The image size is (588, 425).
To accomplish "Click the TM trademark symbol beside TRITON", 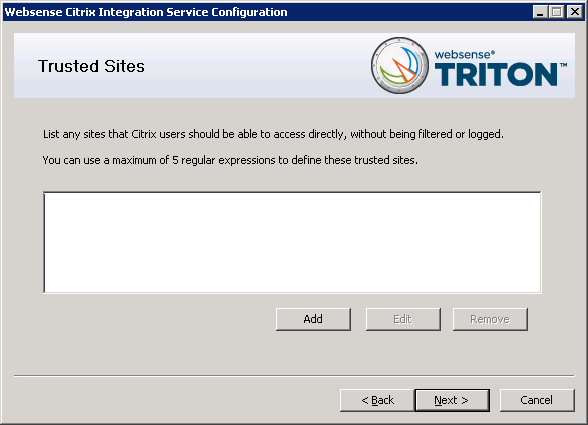I will pyautogui.click(x=564, y=66).
